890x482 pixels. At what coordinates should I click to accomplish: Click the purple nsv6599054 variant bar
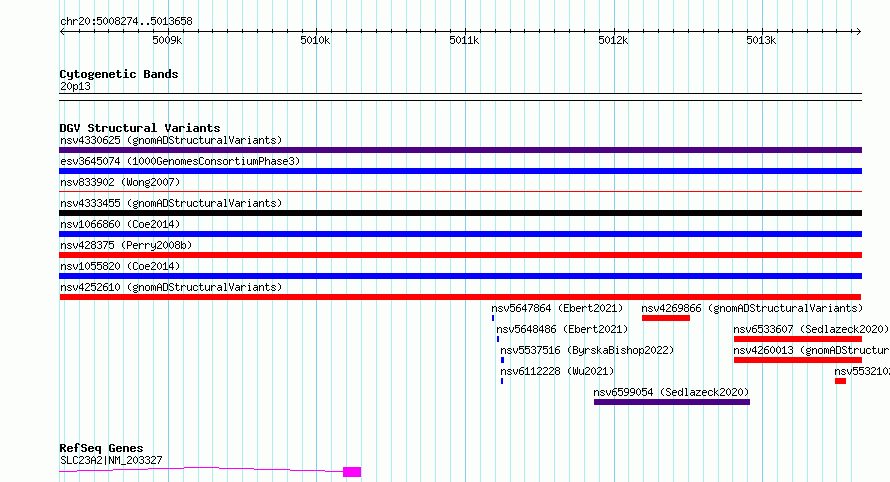tap(671, 402)
